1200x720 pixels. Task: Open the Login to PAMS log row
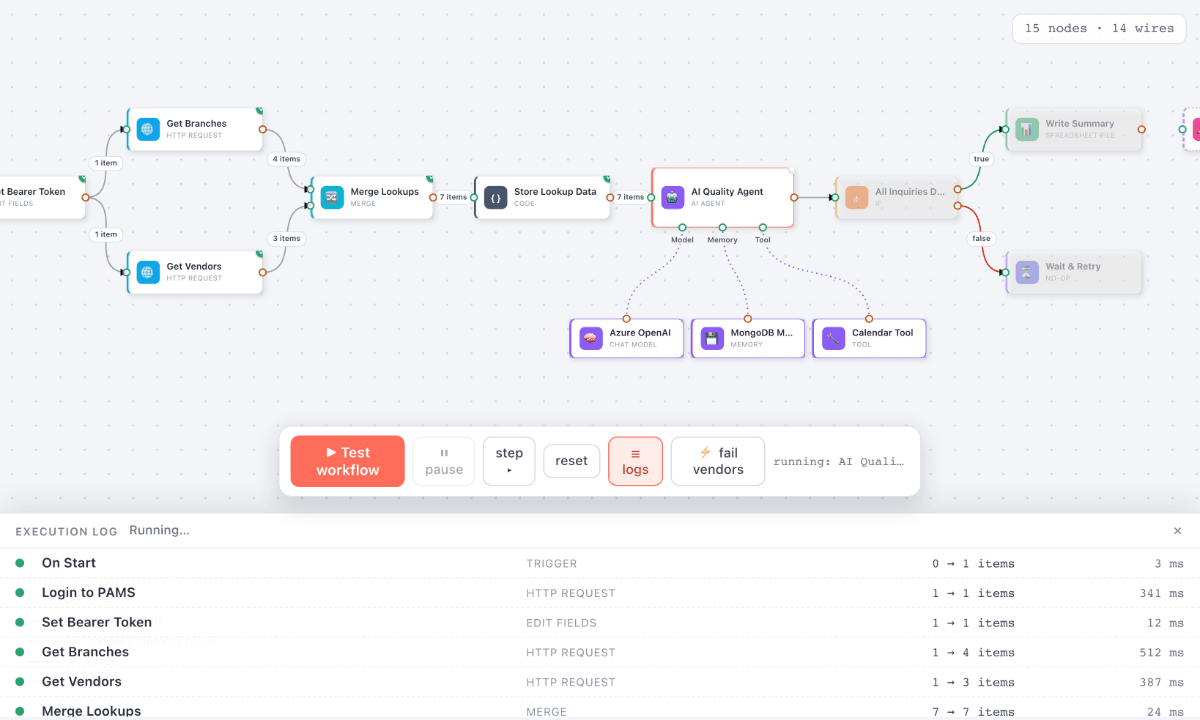point(600,593)
